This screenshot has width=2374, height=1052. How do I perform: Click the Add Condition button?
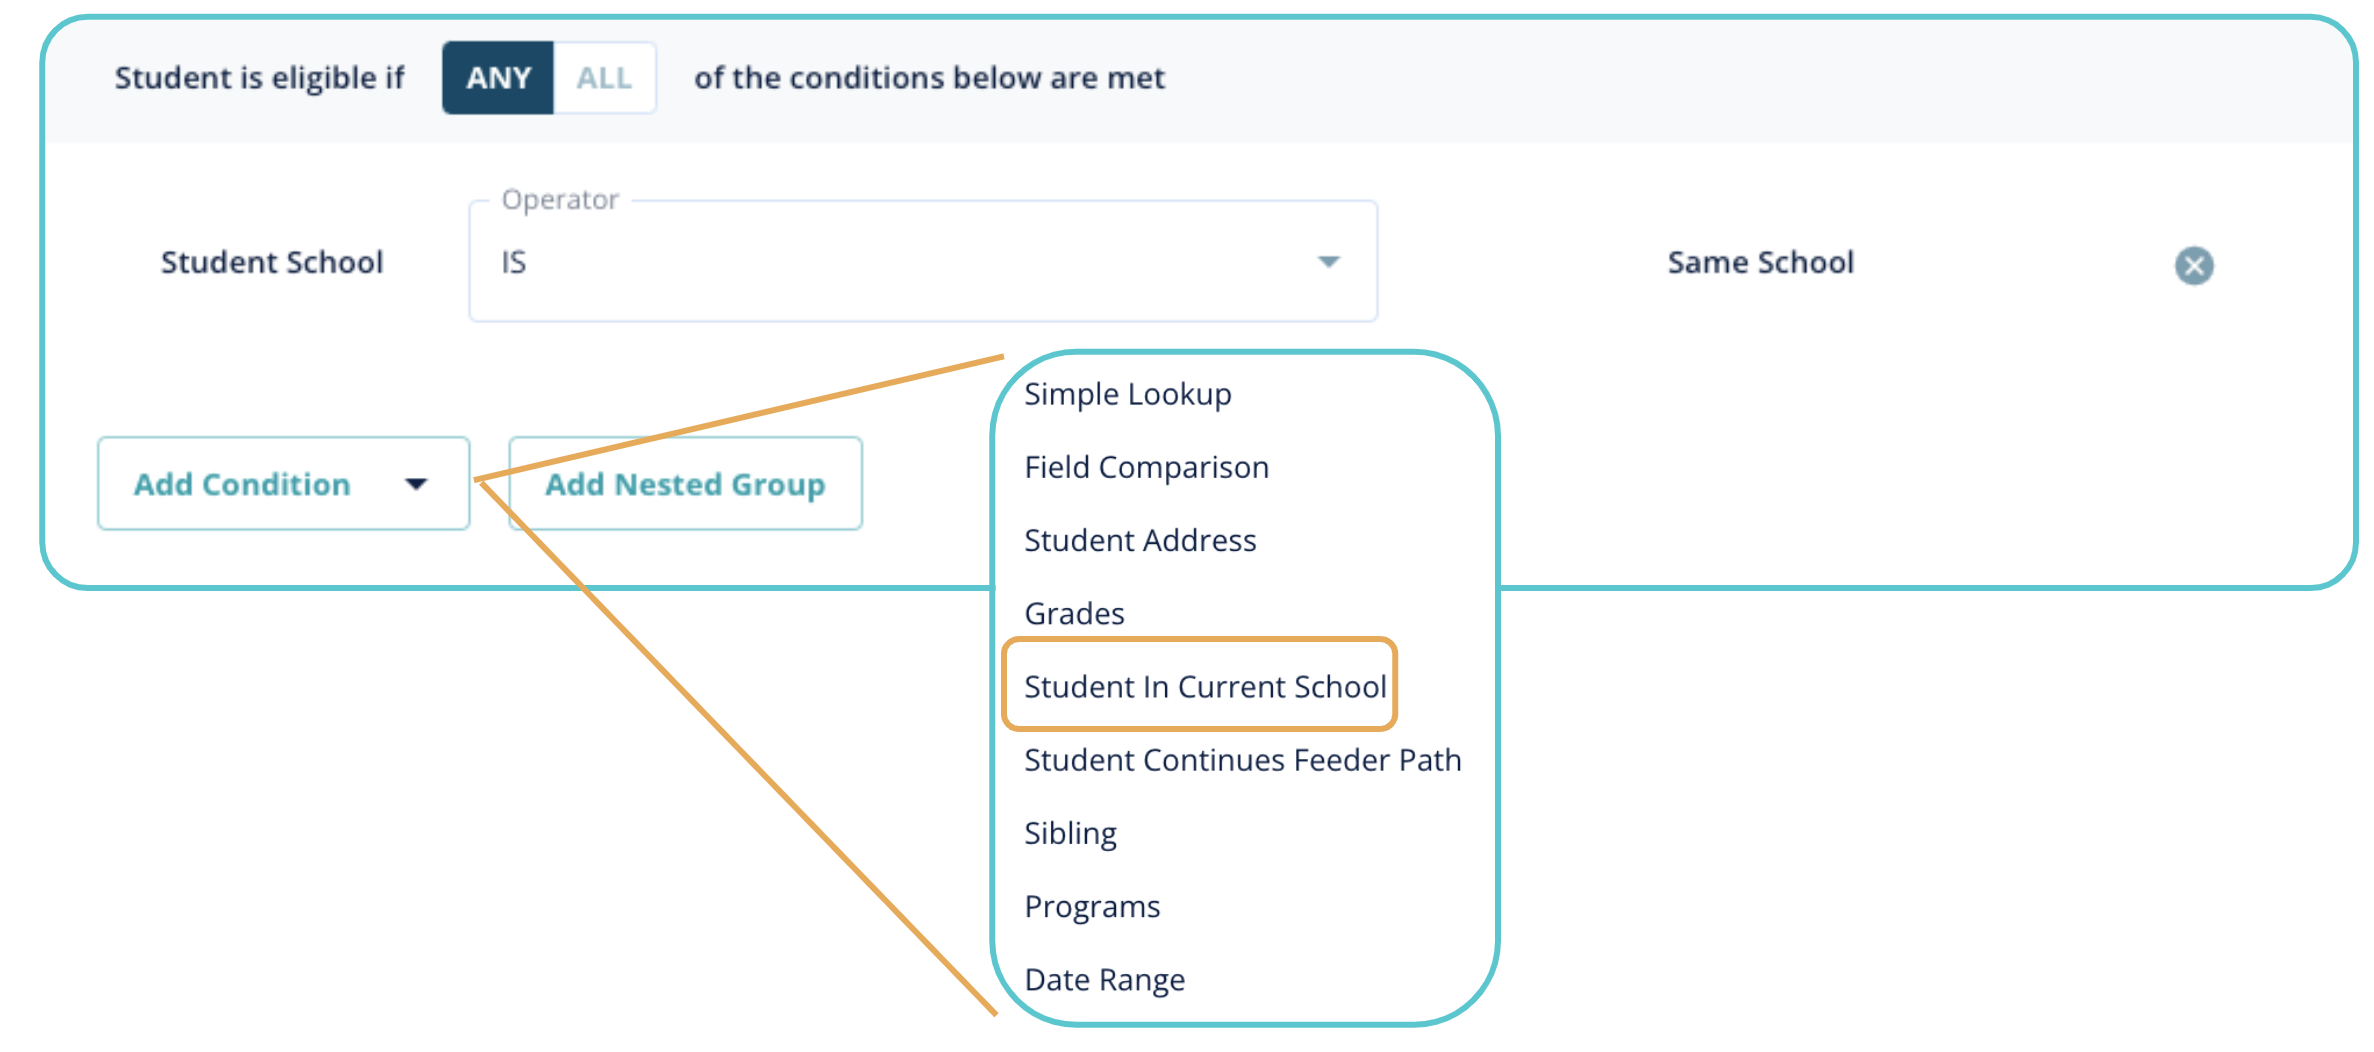(x=243, y=484)
